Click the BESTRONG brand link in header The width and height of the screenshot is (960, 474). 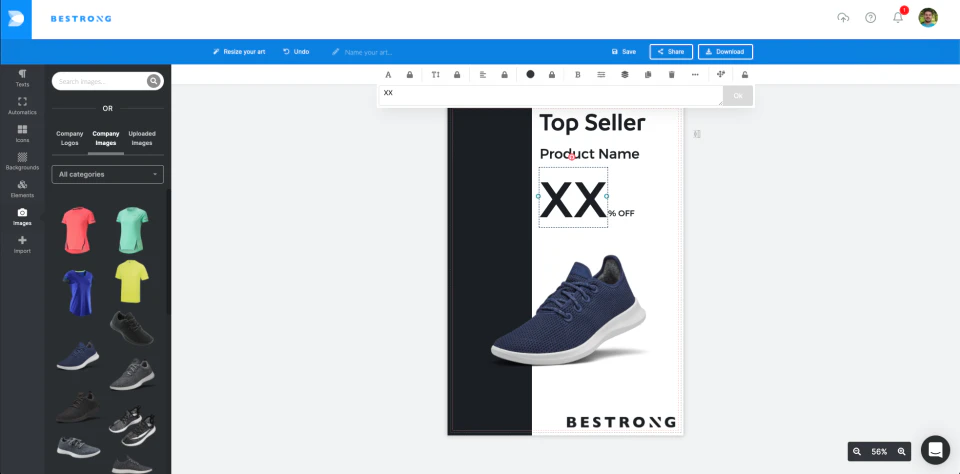click(x=81, y=19)
